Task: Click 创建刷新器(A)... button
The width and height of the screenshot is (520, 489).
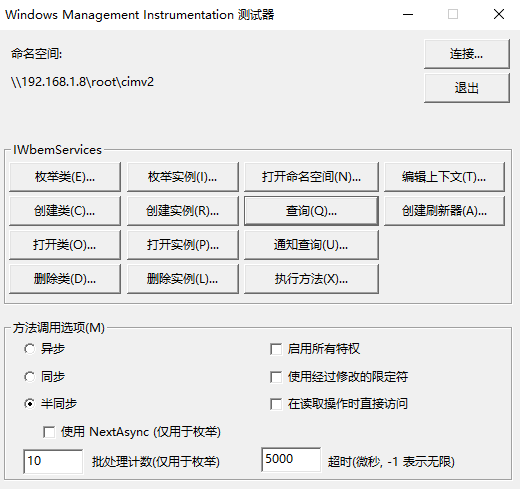Action: [444, 211]
